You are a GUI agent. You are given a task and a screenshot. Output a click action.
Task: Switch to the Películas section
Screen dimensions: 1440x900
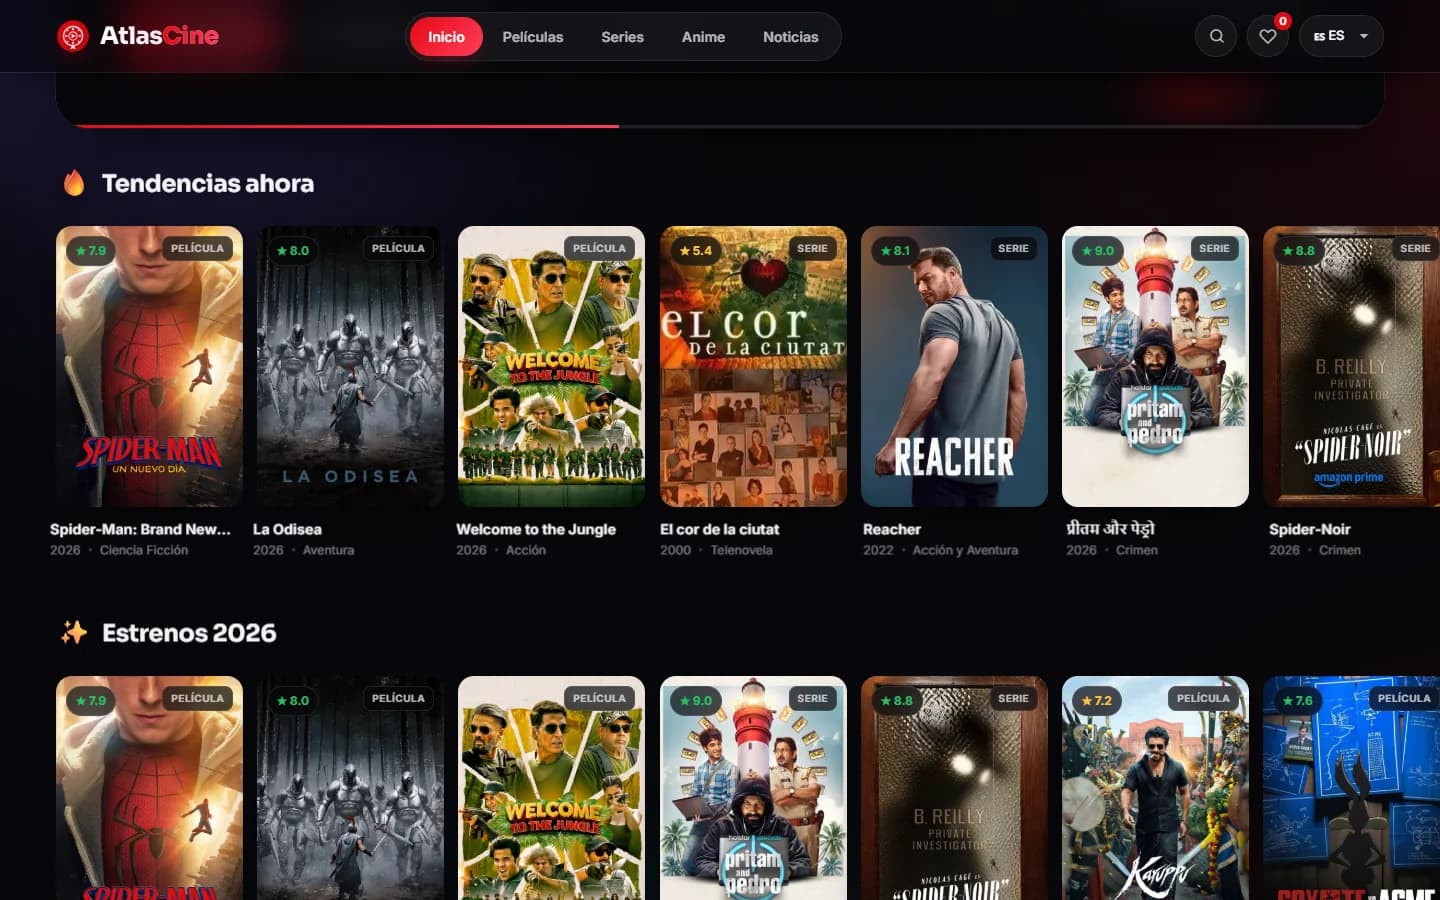(x=533, y=37)
